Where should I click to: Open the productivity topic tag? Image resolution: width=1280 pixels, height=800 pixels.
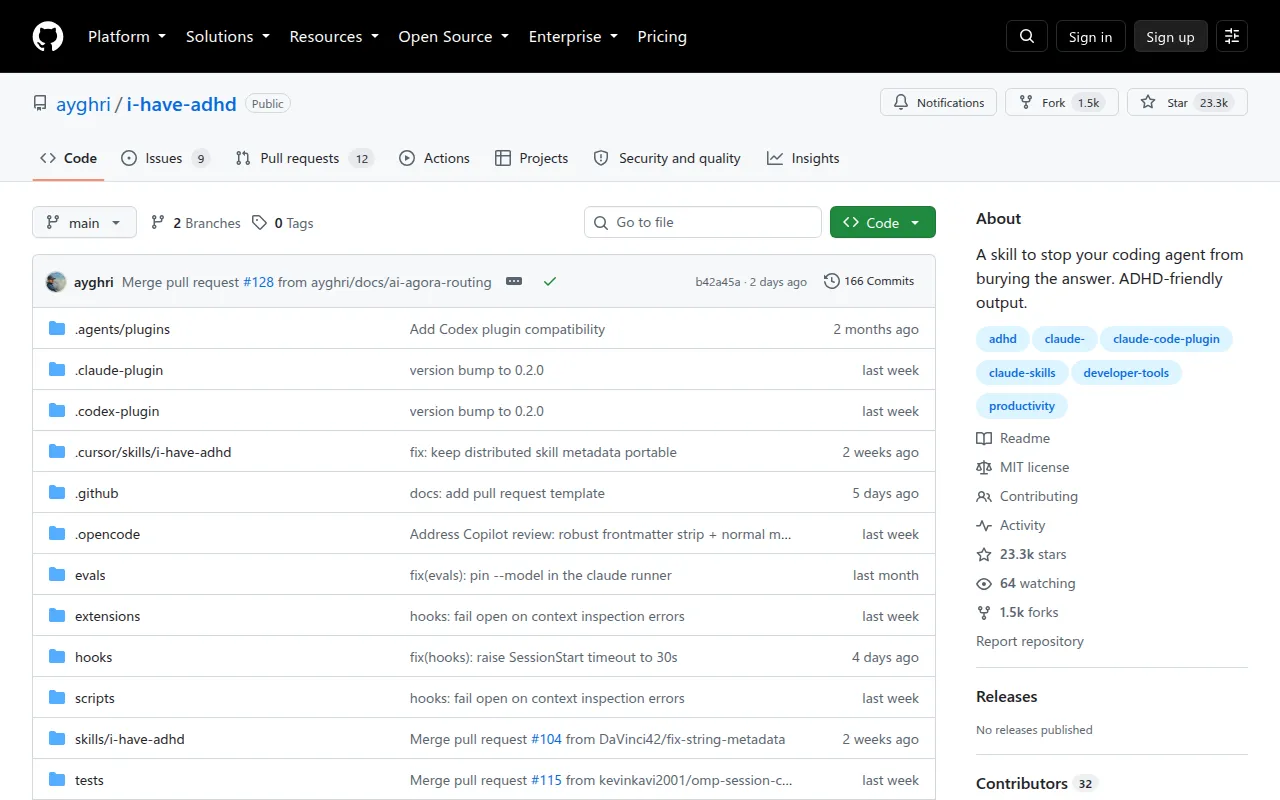point(1022,406)
